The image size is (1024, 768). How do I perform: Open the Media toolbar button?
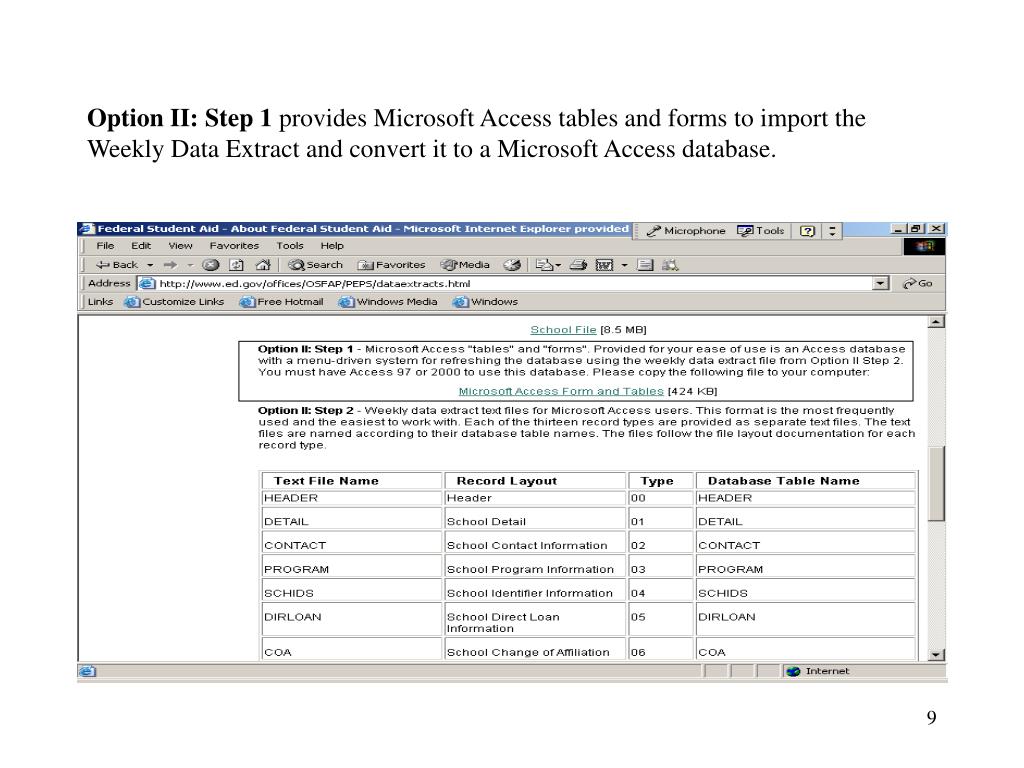click(465, 265)
